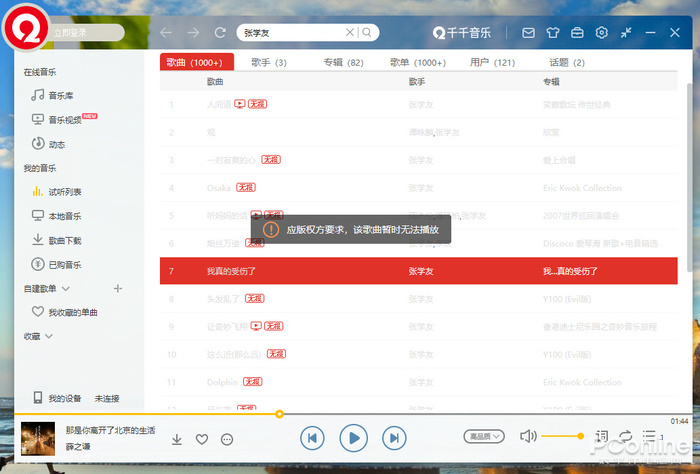Viewport: 700px width, 474px height.
Task: Open the playback queue list icon
Action: [650, 436]
